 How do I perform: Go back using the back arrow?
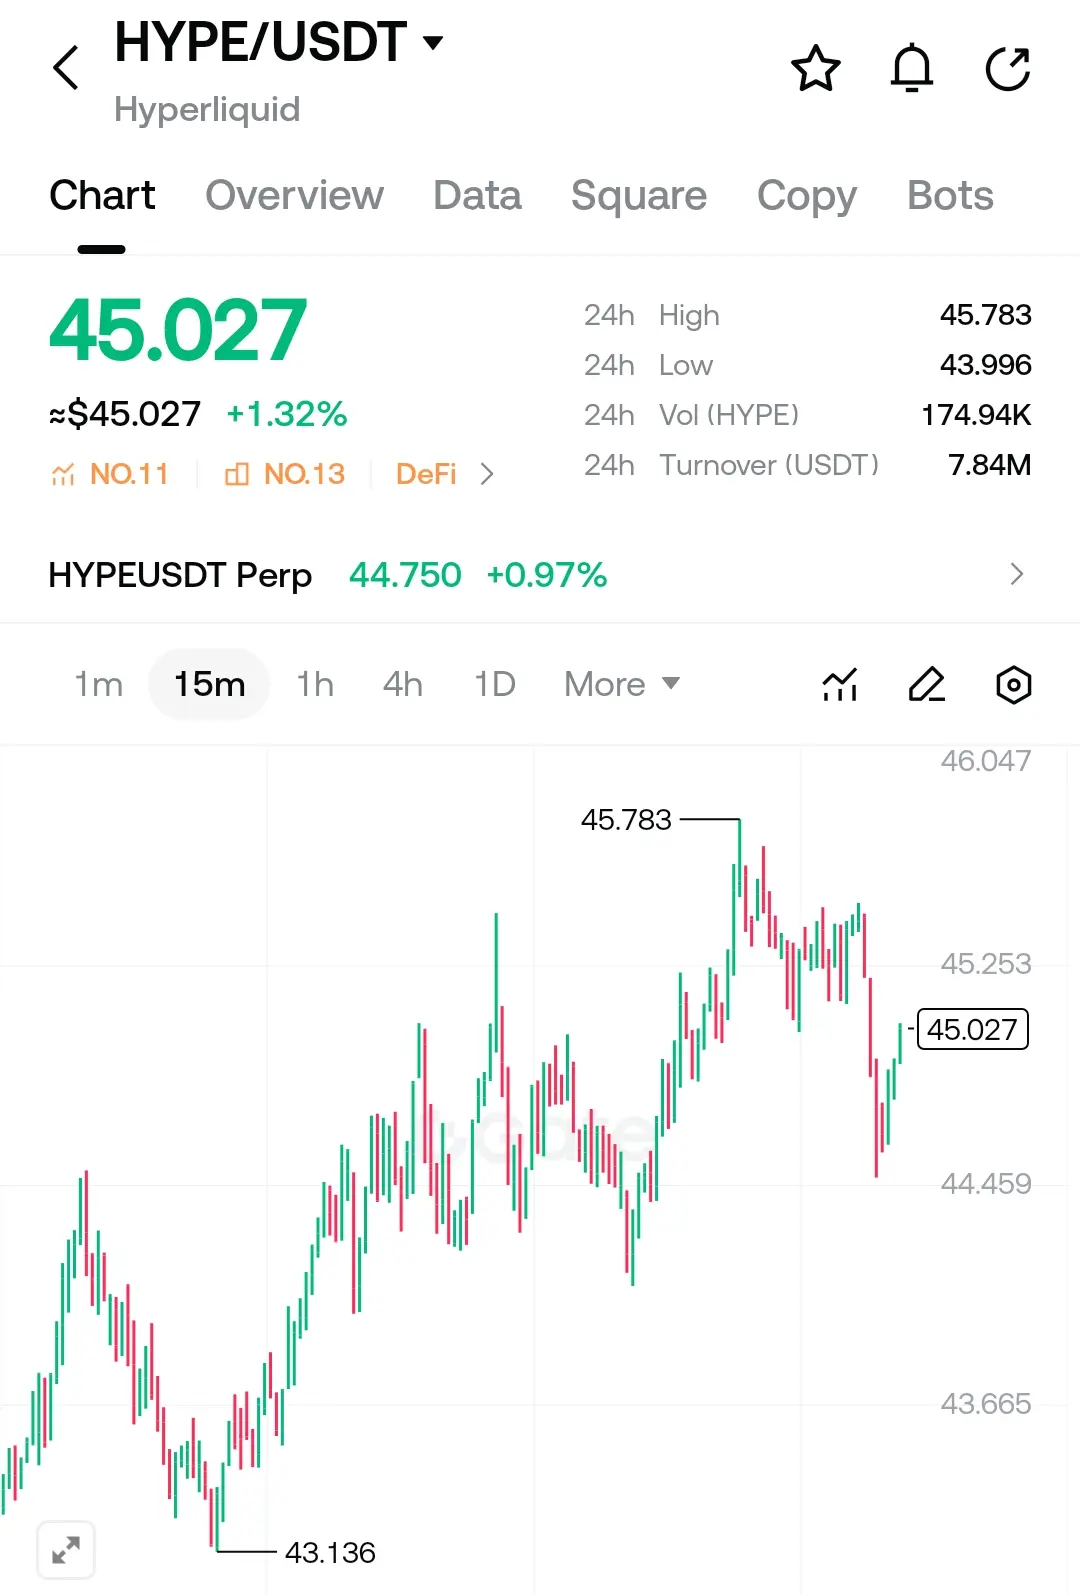click(x=66, y=68)
